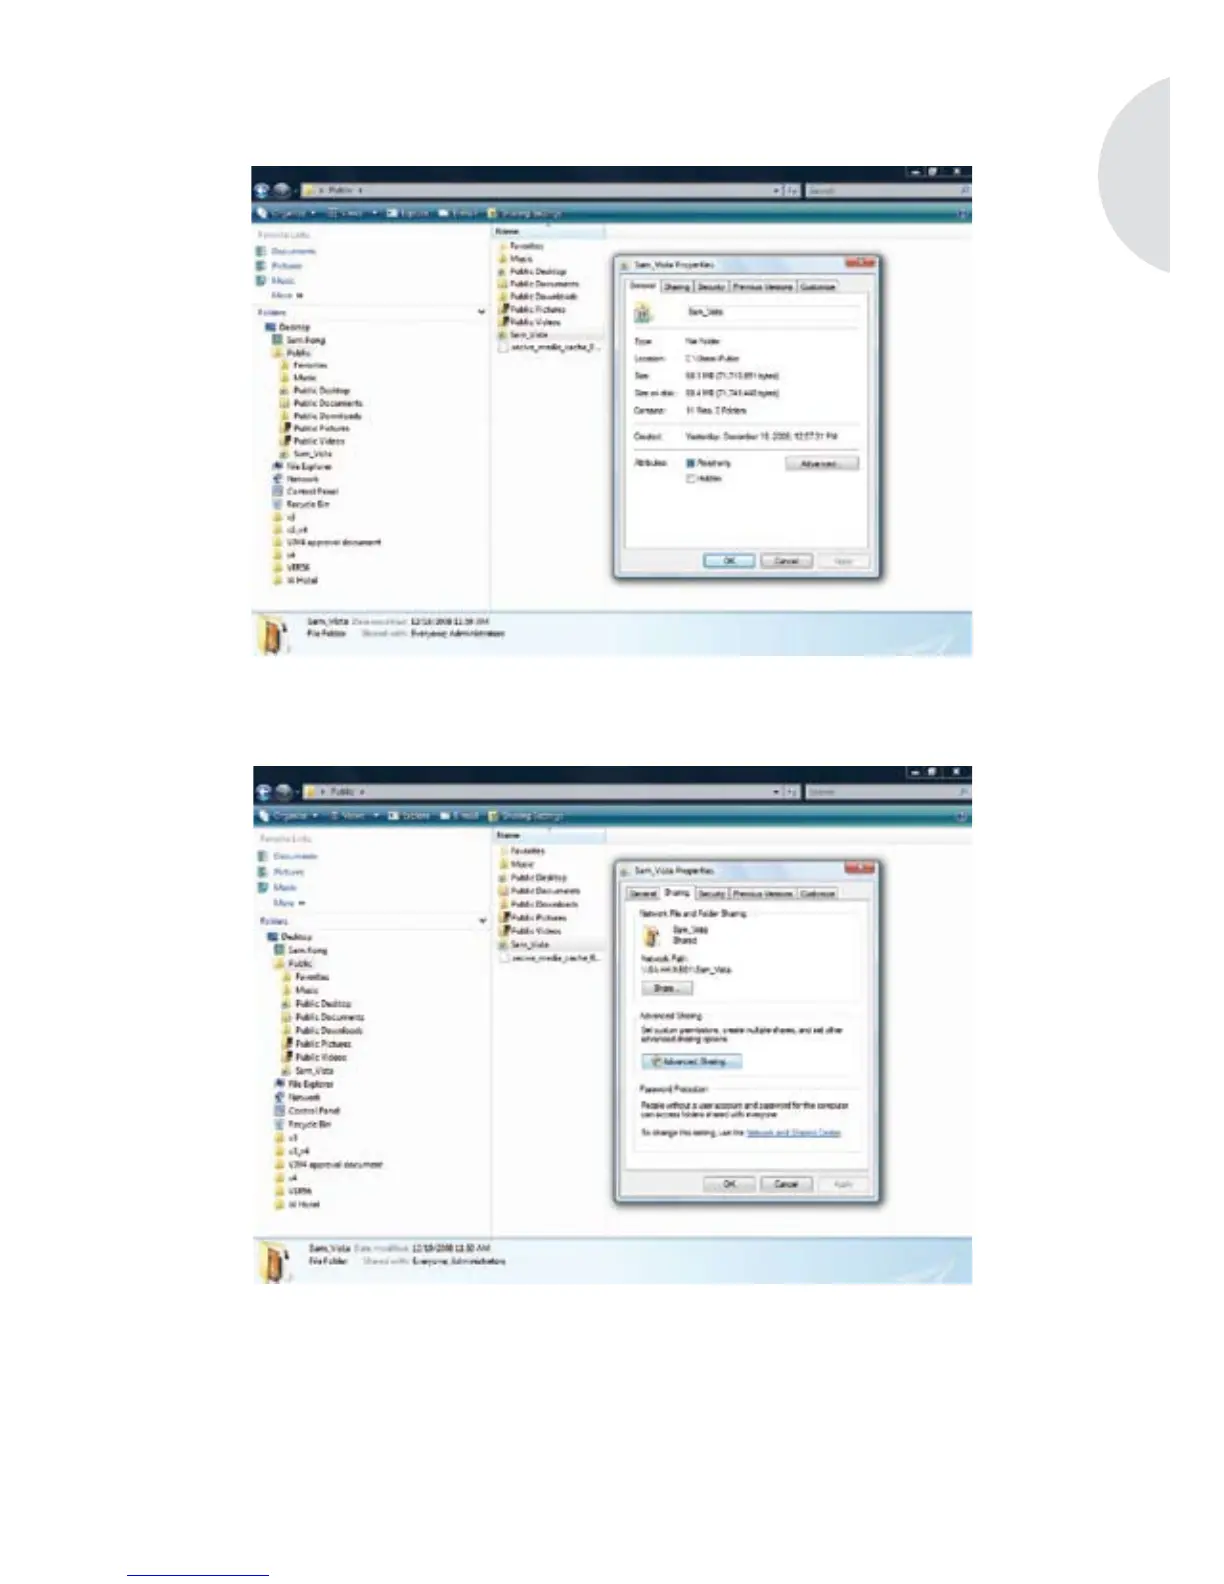This screenshot has width=1224, height=1584.
Task: Open Network and Sharing Center link
Action: point(794,1133)
